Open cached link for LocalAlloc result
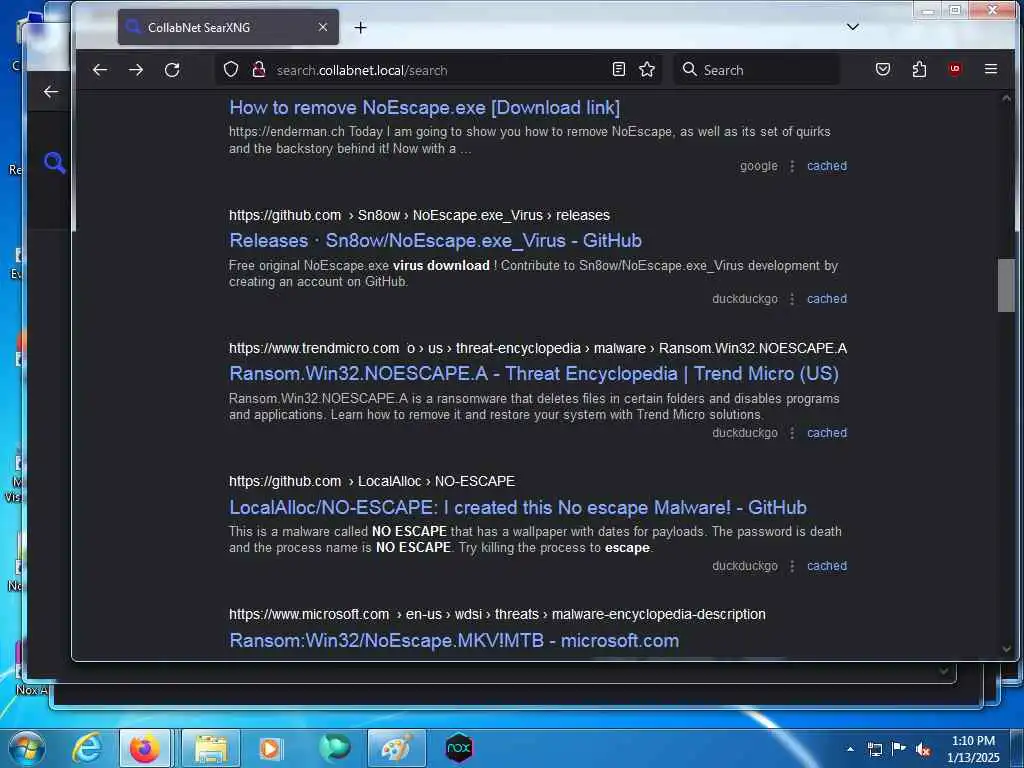 pos(827,566)
